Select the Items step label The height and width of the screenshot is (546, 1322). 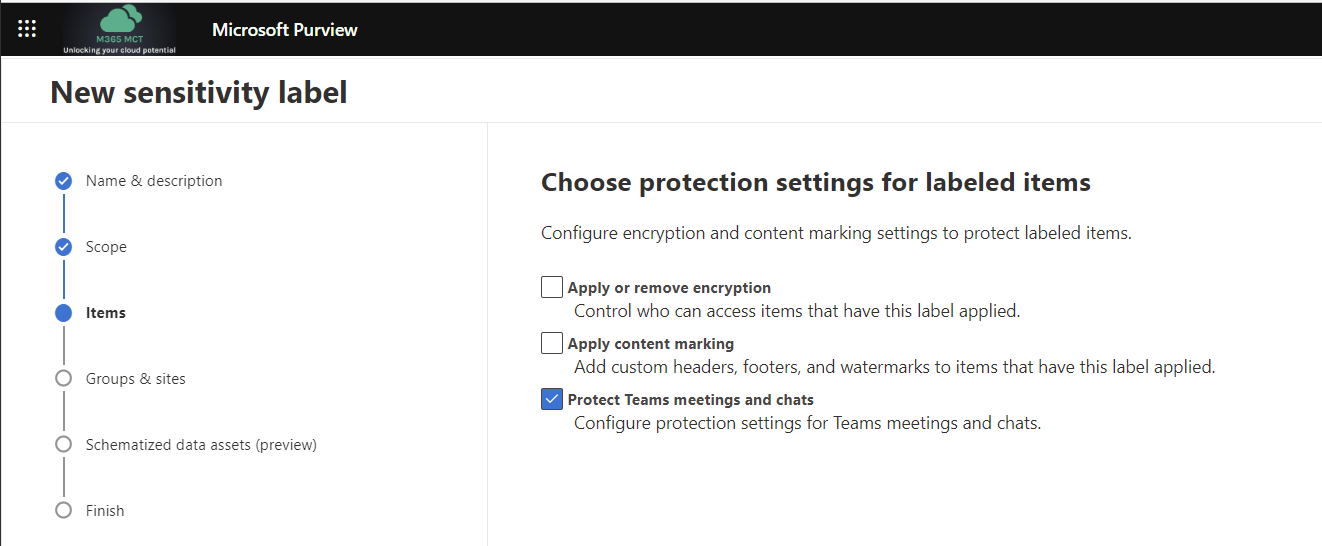coord(106,313)
